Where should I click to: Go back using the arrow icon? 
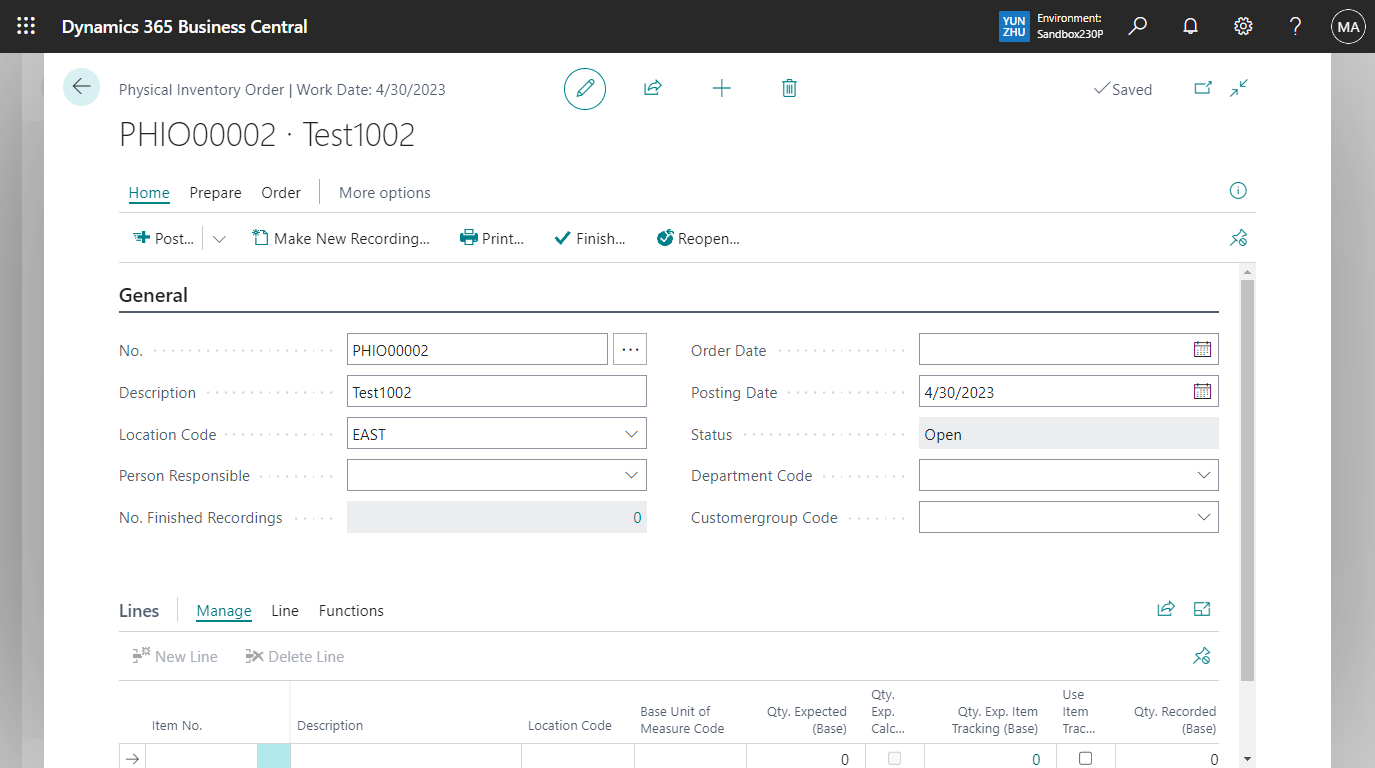pyautogui.click(x=81, y=88)
